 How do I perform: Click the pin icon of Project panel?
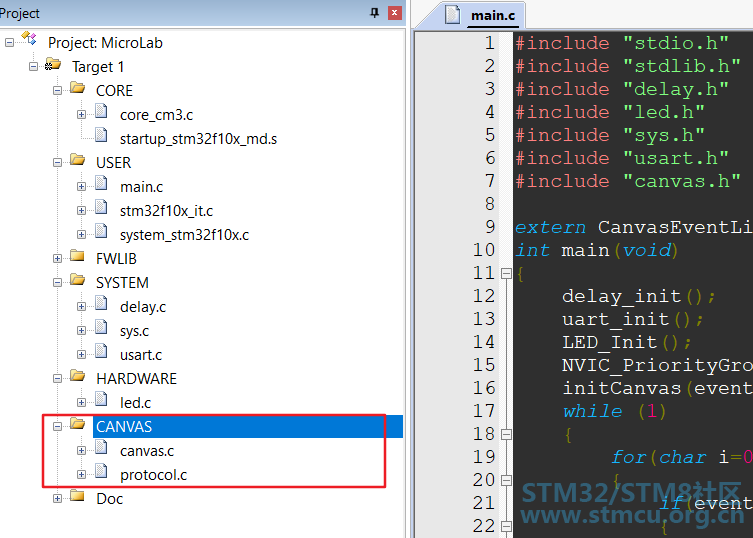coord(375,13)
